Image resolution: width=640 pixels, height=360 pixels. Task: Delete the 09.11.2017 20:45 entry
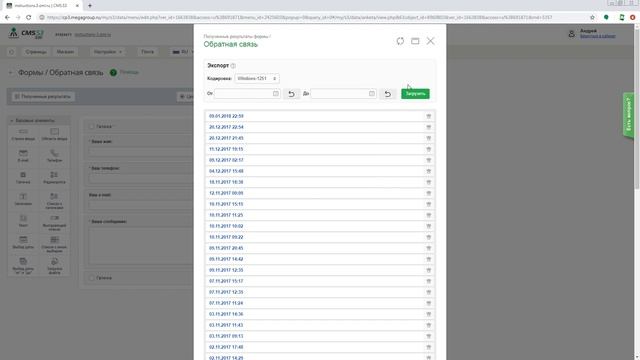pyautogui.click(x=429, y=248)
